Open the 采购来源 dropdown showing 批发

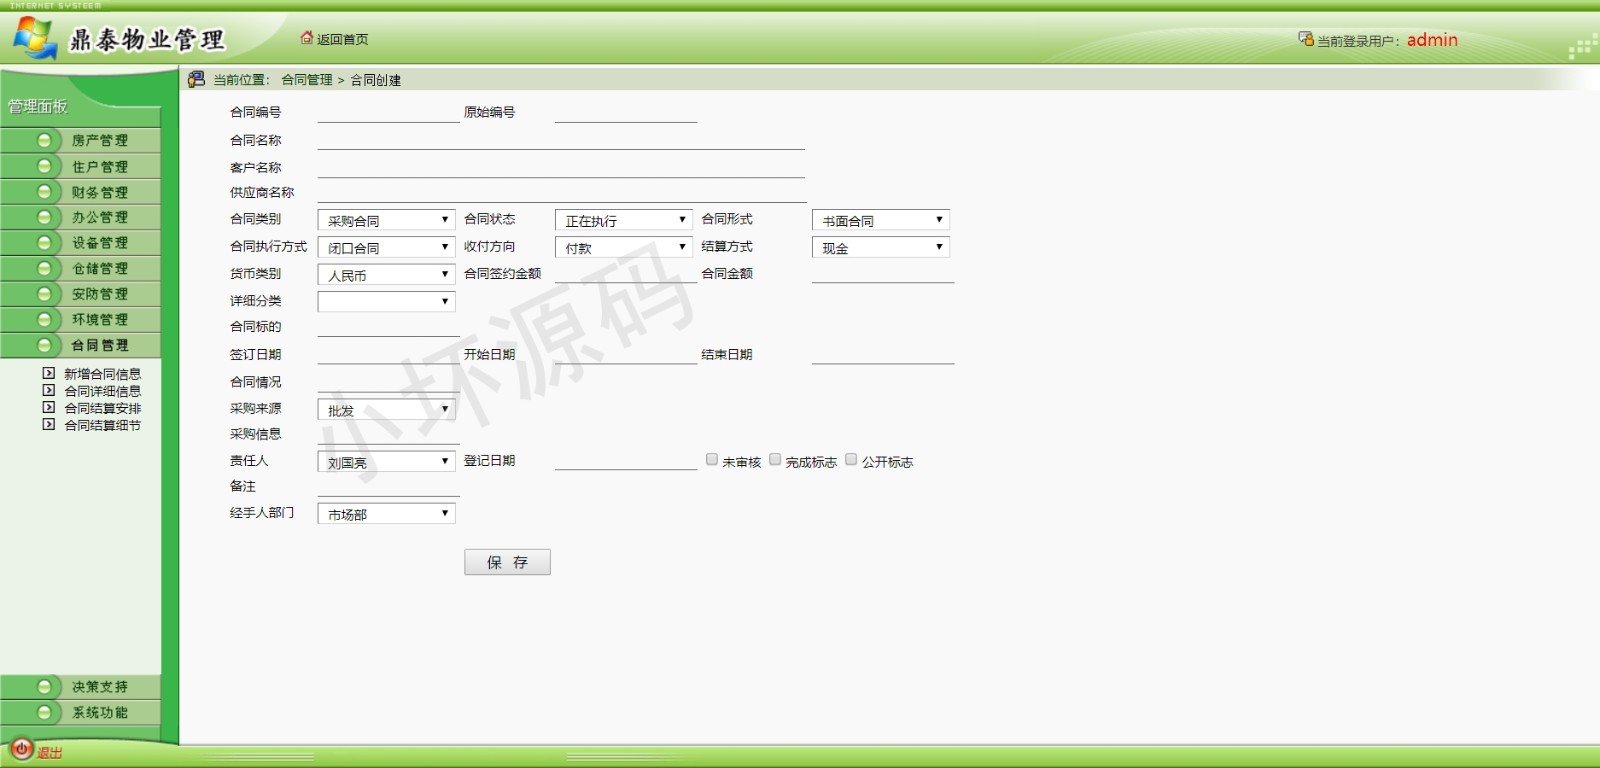(387, 409)
